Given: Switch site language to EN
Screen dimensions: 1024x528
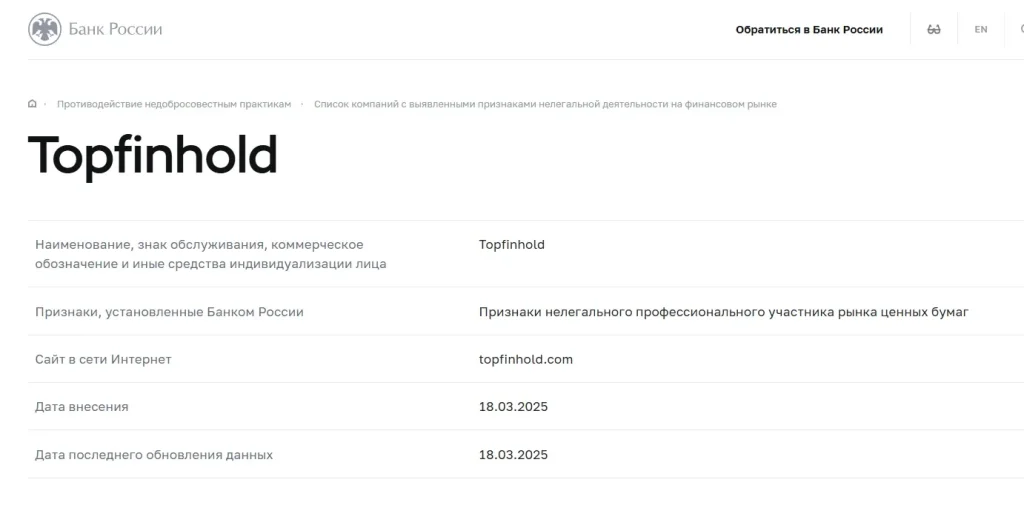Looking at the screenshot, I should click(981, 30).
